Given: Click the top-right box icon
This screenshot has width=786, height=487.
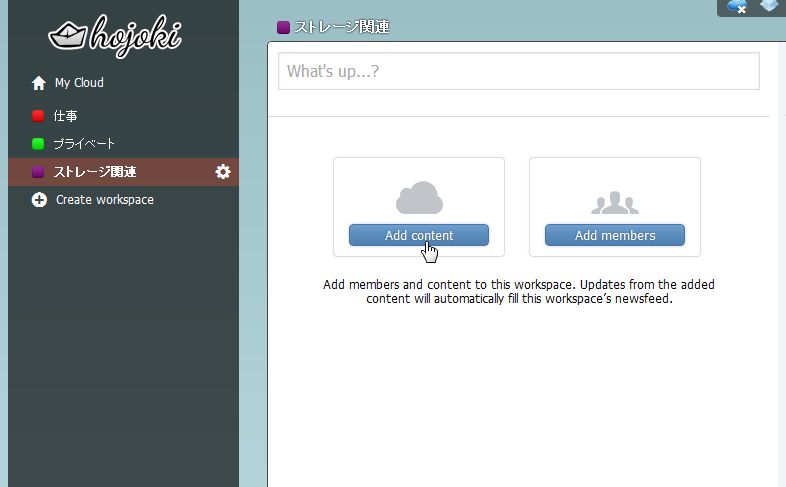Looking at the screenshot, I should [769, 5].
